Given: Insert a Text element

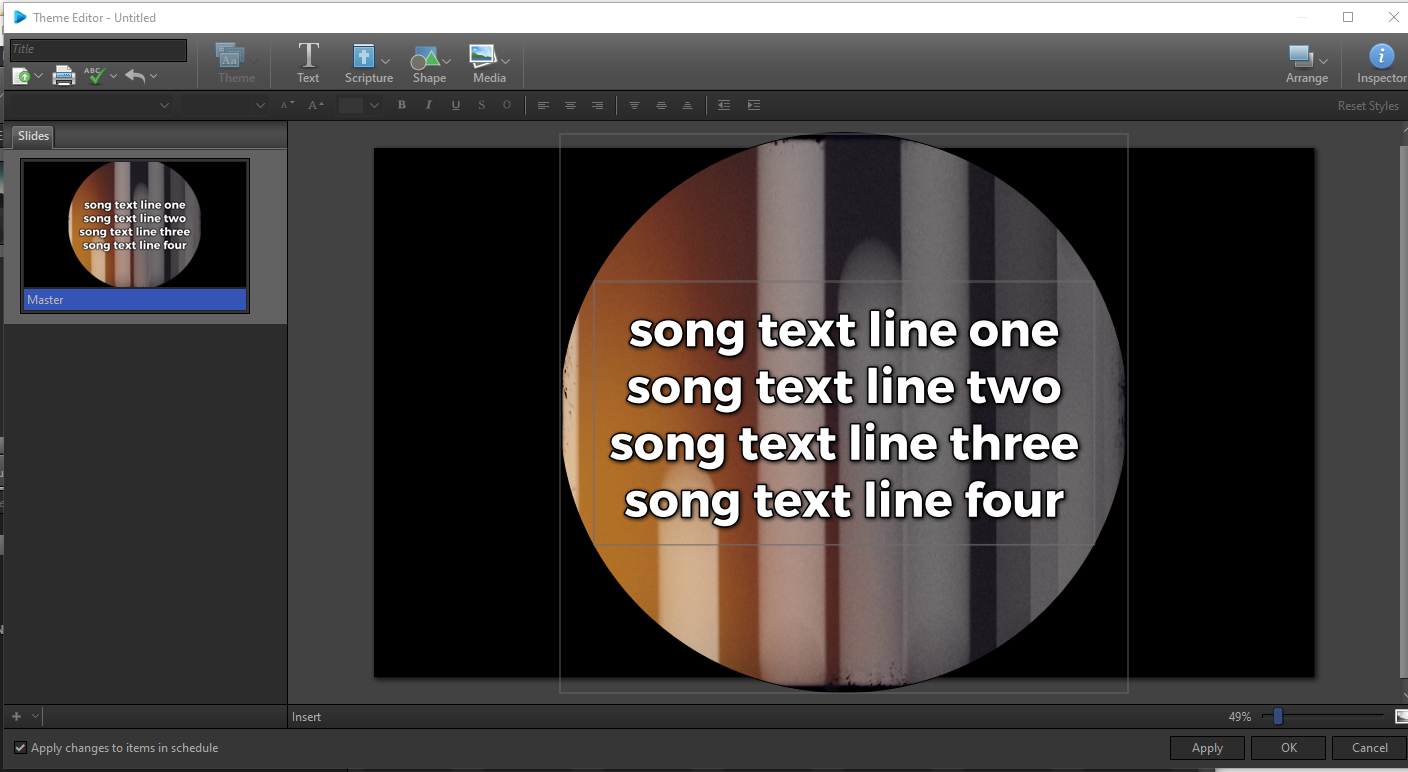Looking at the screenshot, I should point(308,62).
